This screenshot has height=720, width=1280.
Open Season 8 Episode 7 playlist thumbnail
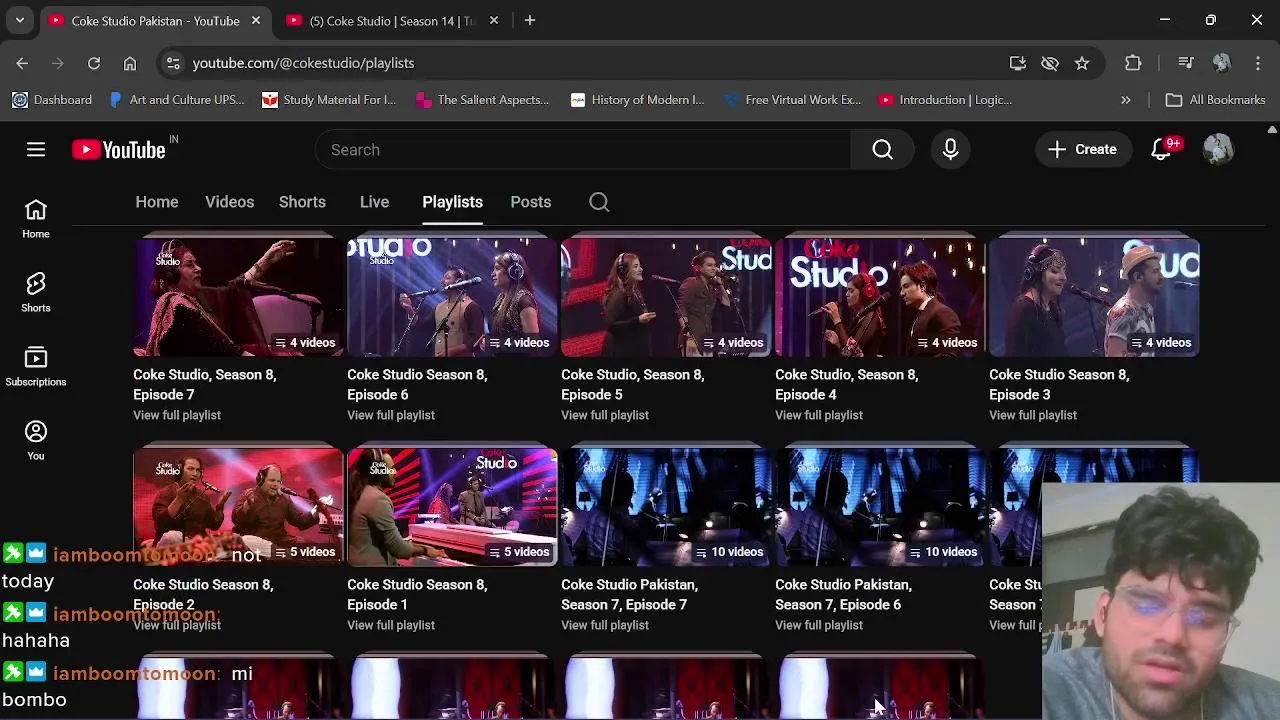[238, 298]
